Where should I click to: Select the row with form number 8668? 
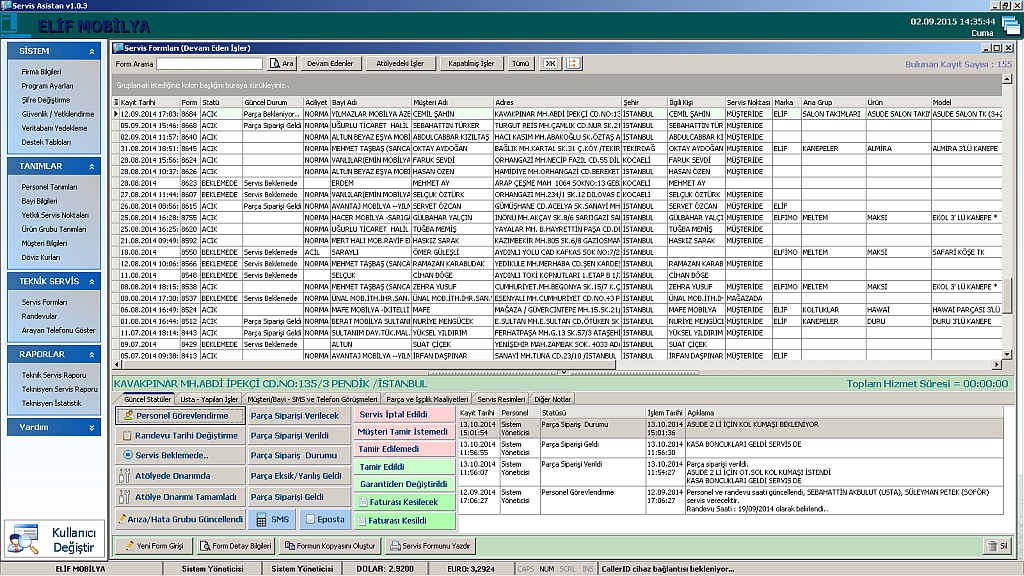[557, 125]
